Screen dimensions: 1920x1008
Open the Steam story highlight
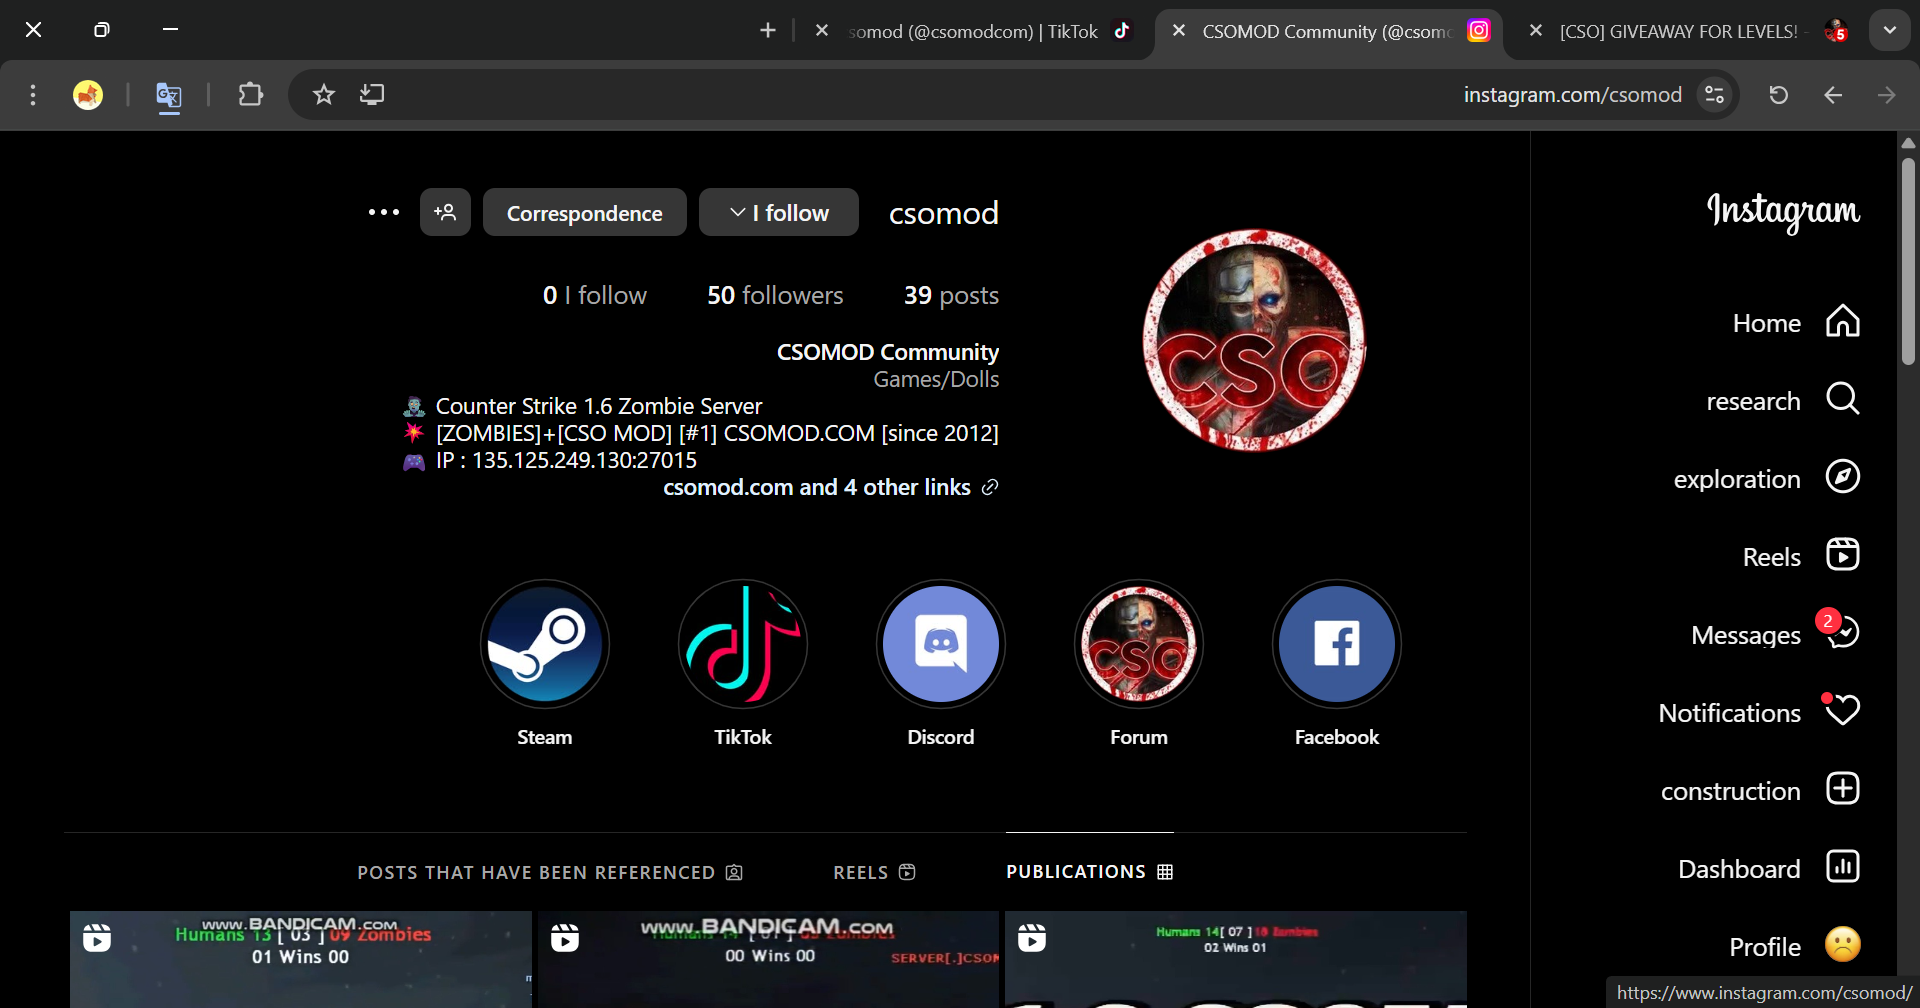(x=544, y=645)
